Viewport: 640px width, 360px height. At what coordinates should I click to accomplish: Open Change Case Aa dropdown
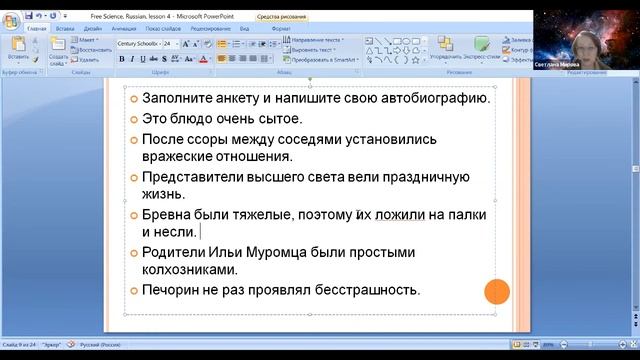pos(189,59)
